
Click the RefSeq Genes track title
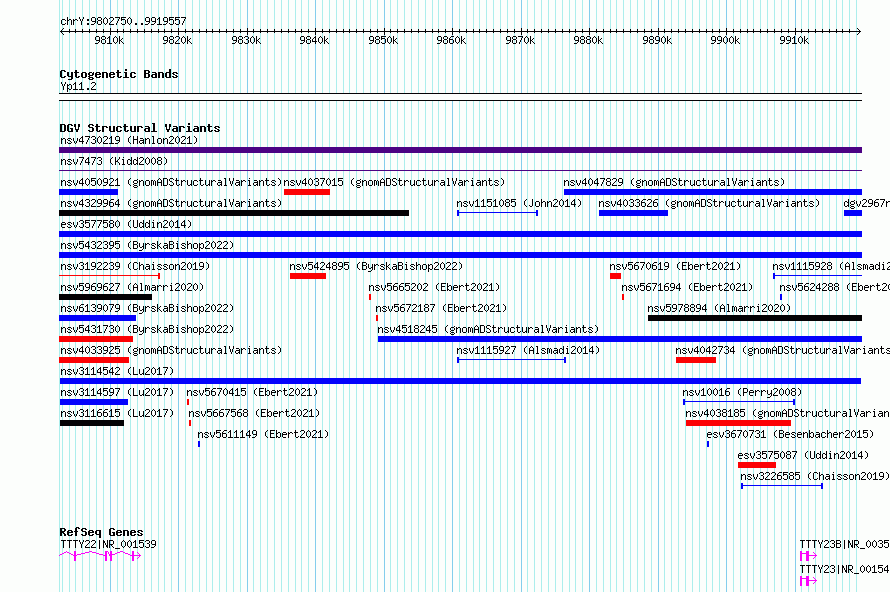click(101, 532)
